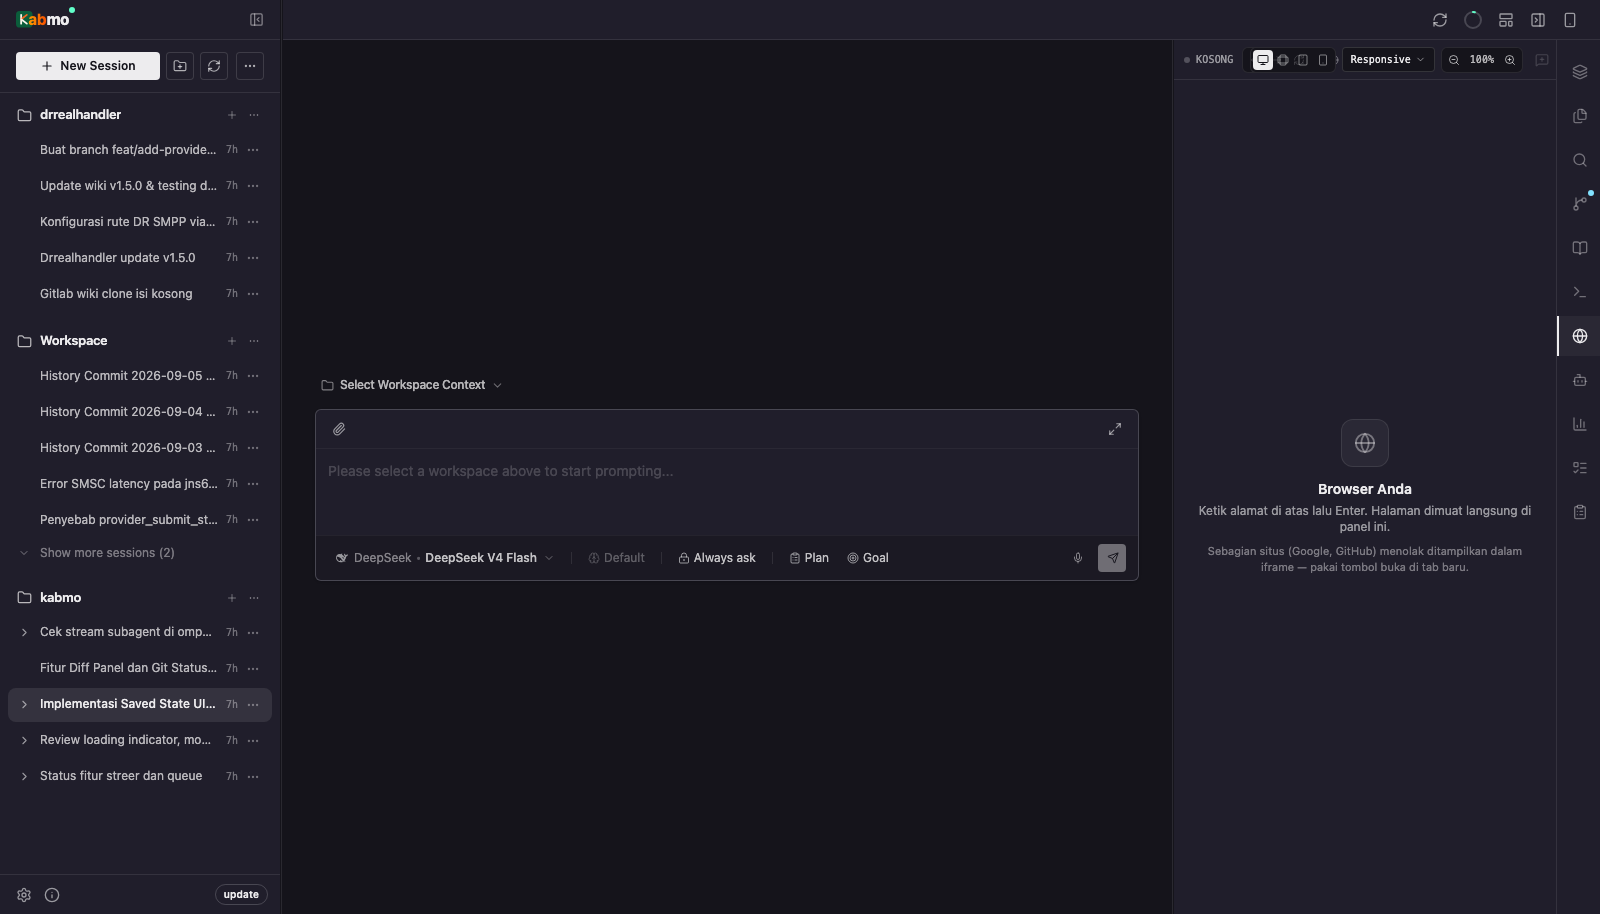Expand the Status fitur streer dan queue session
This screenshot has height=914, width=1600.
pos(24,776)
